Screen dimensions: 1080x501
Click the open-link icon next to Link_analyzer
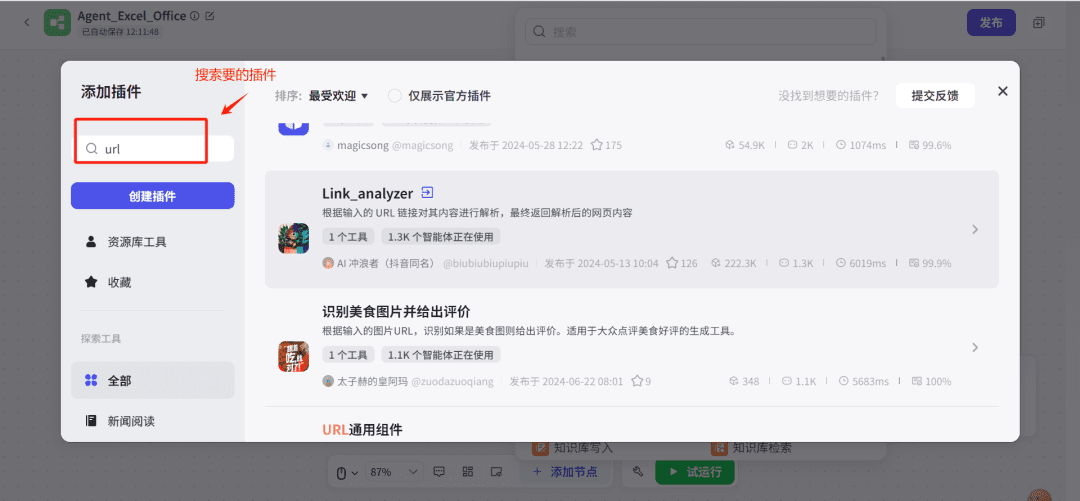[428, 193]
